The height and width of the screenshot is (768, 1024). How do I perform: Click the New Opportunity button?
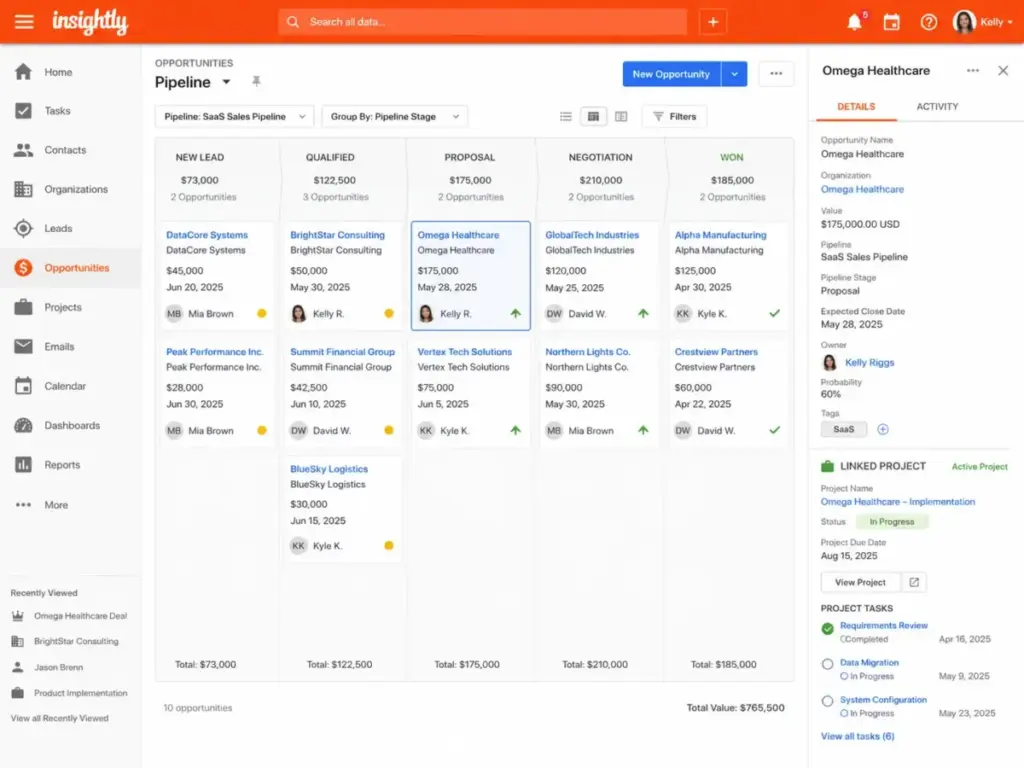click(x=671, y=74)
